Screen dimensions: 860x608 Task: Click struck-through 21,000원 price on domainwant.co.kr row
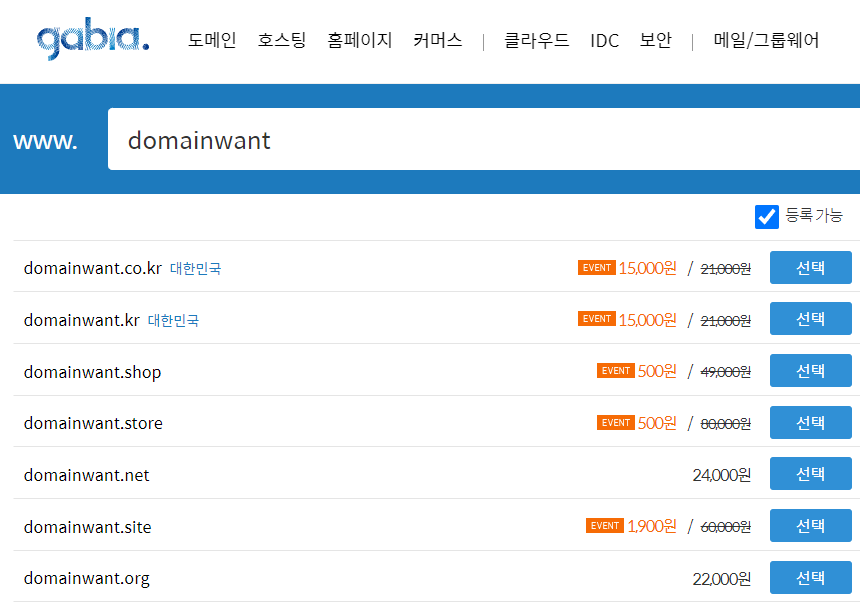pos(726,269)
